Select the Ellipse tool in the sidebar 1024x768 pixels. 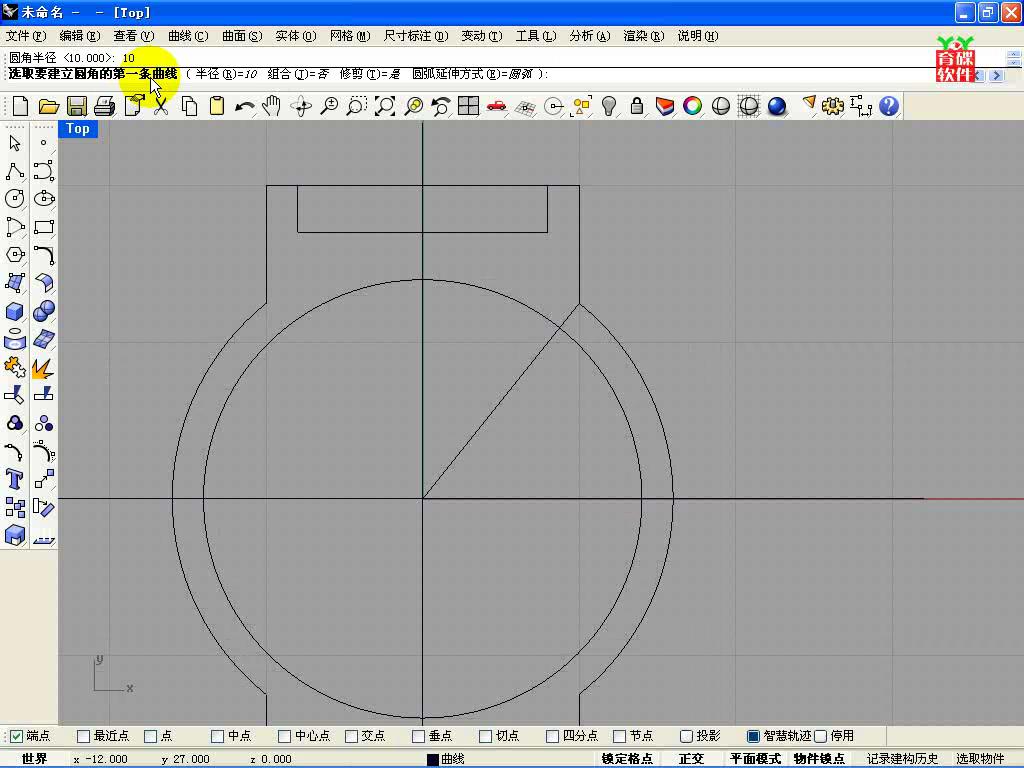click(x=44, y=199)
